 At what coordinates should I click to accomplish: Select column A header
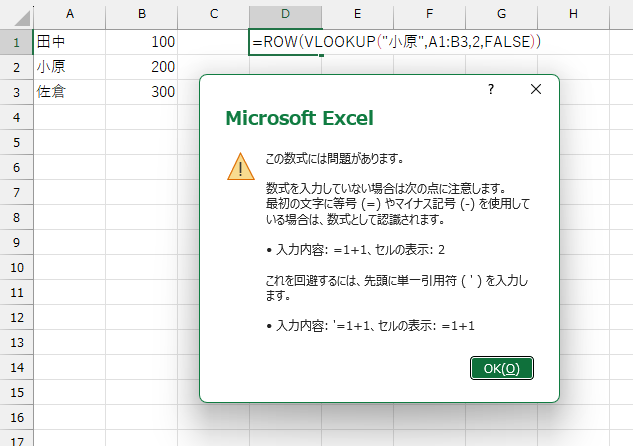pos(70,14)
